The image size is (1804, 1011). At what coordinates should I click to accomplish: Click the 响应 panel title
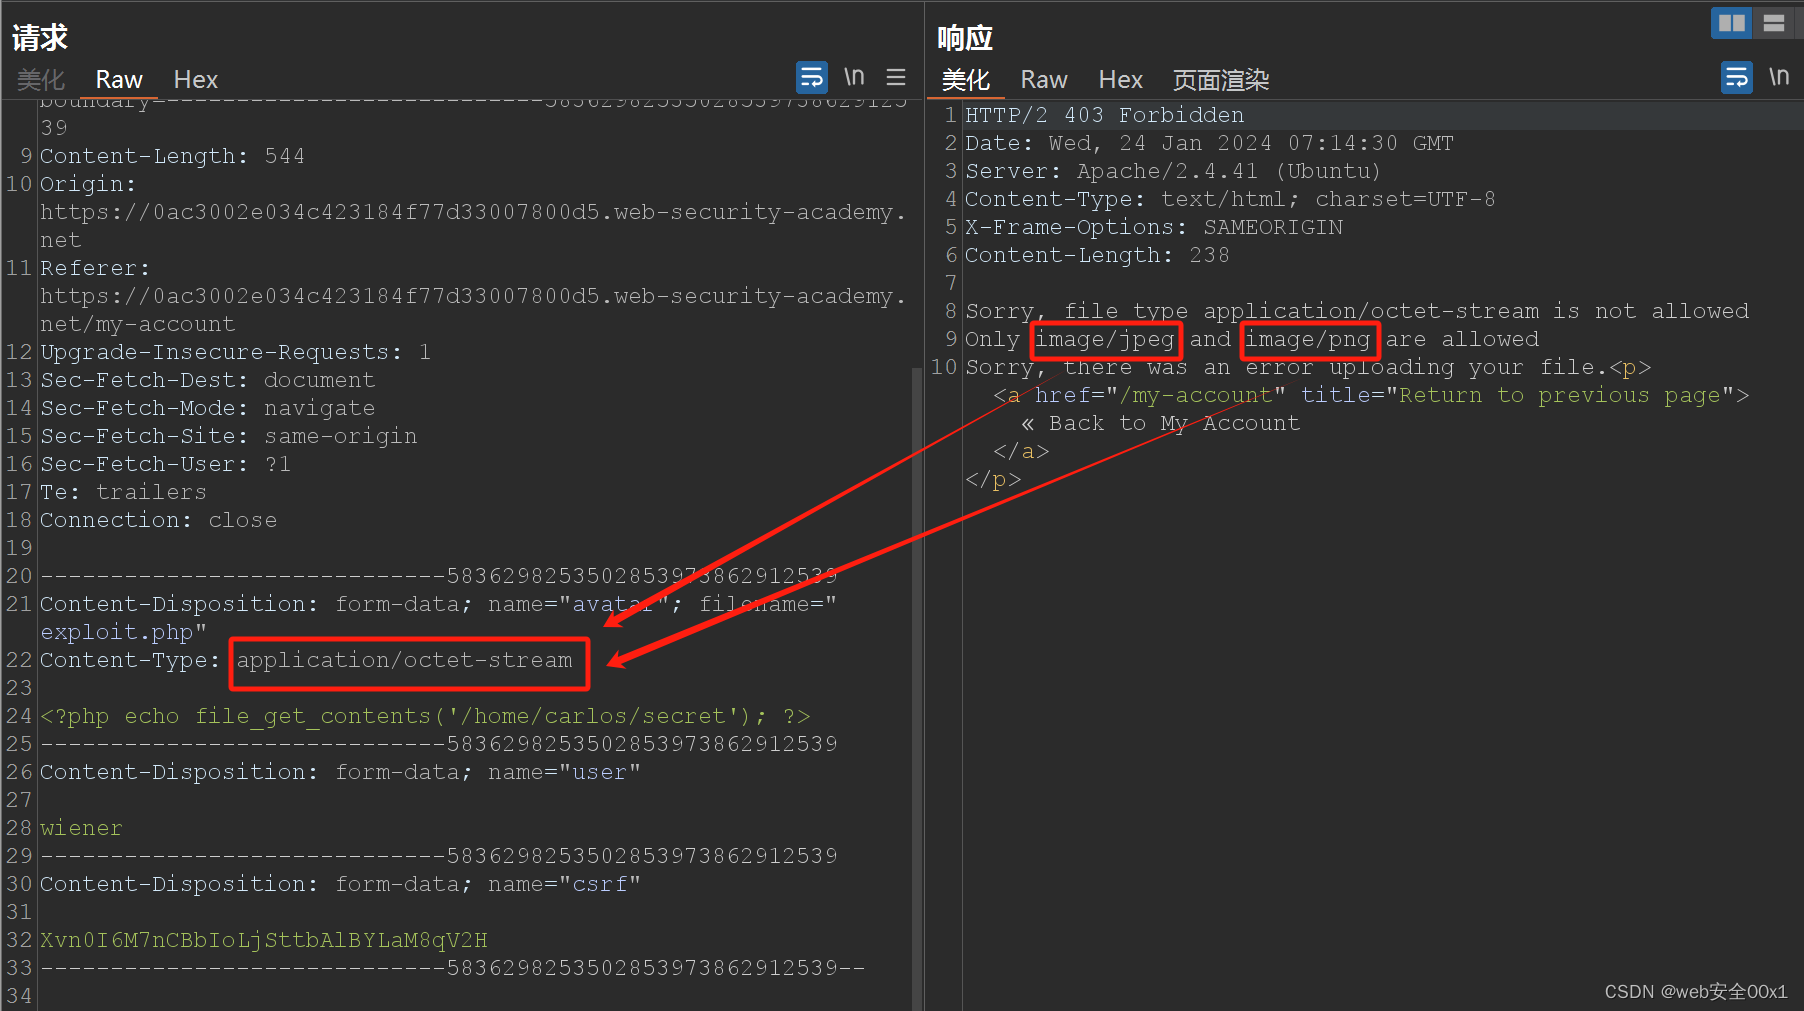(x=965, y=38)
